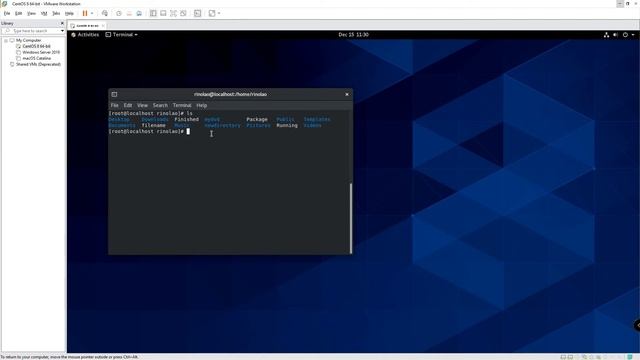Open the terminal Search menu
Viewport: 640px width, 360px height.
(160, 105)
